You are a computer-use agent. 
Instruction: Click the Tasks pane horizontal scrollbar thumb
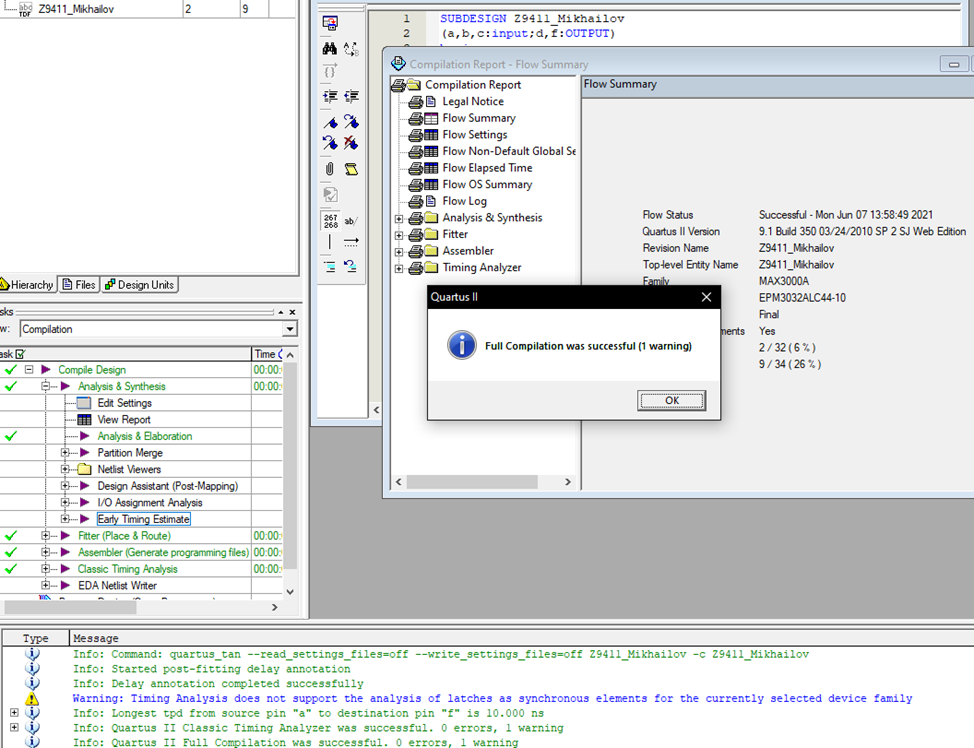coord(70,608)
